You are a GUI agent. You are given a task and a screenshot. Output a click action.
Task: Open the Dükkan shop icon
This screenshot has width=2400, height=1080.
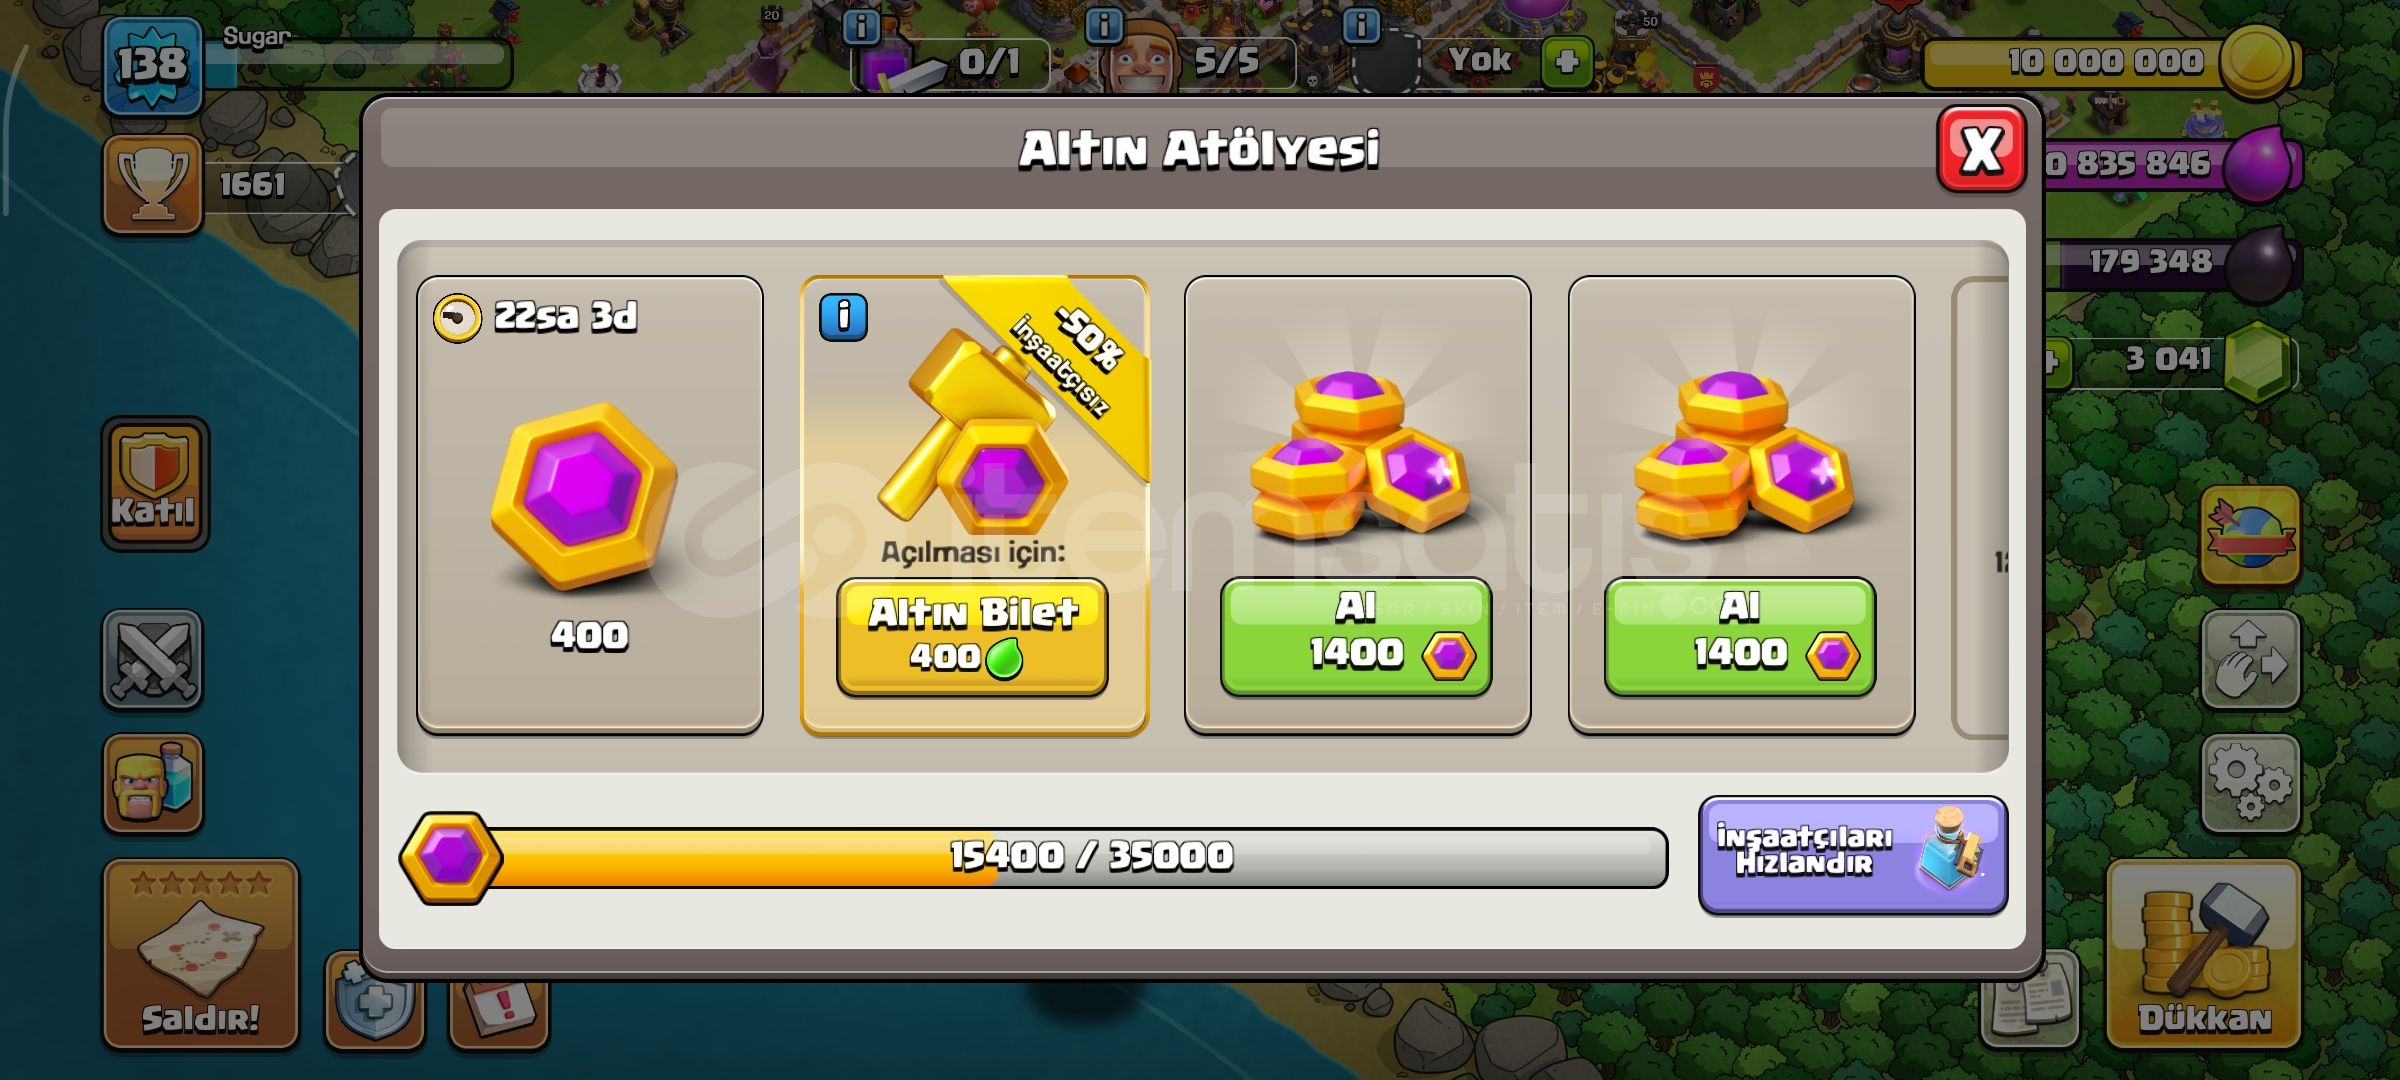(2204, 953)
